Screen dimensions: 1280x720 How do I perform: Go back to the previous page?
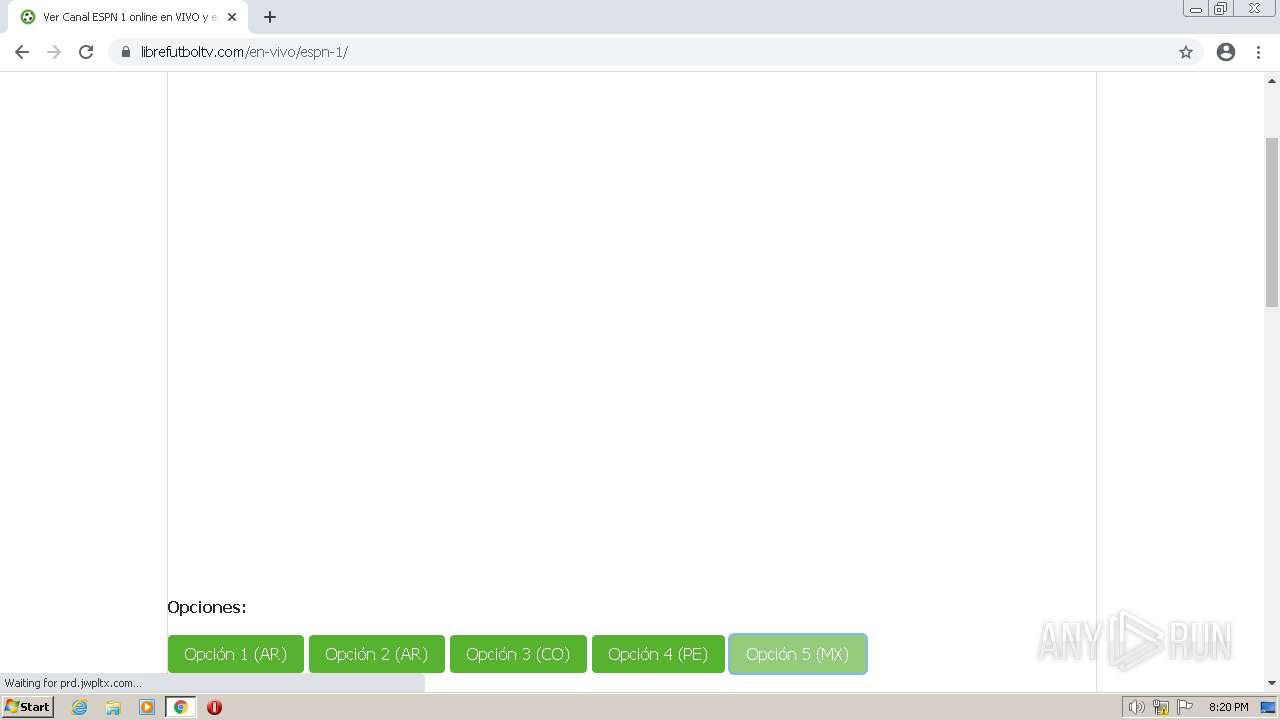pos(22,52)
